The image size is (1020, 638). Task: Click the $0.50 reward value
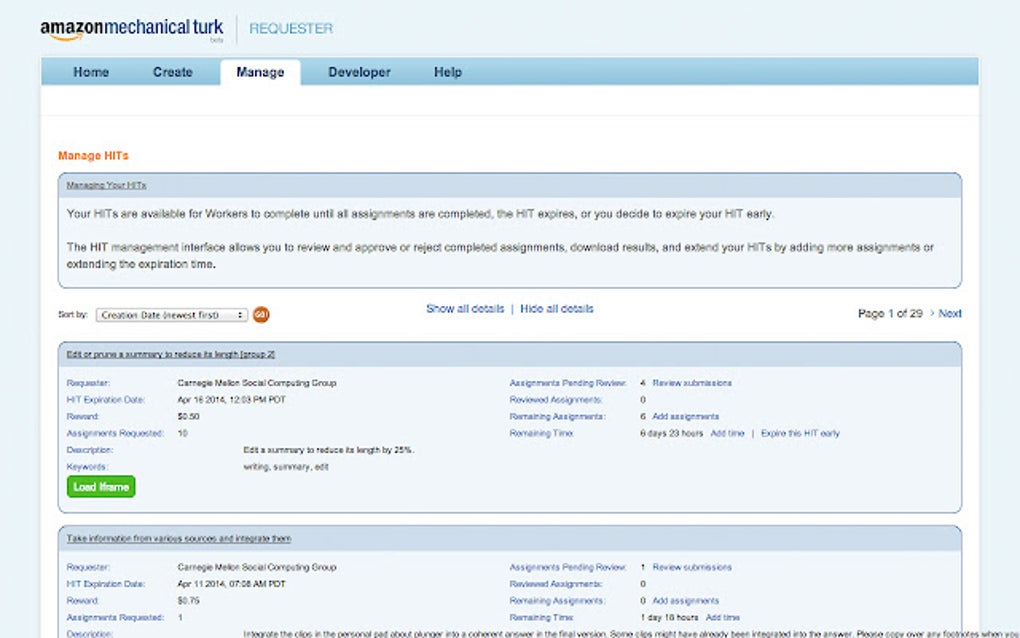[188, 416]
